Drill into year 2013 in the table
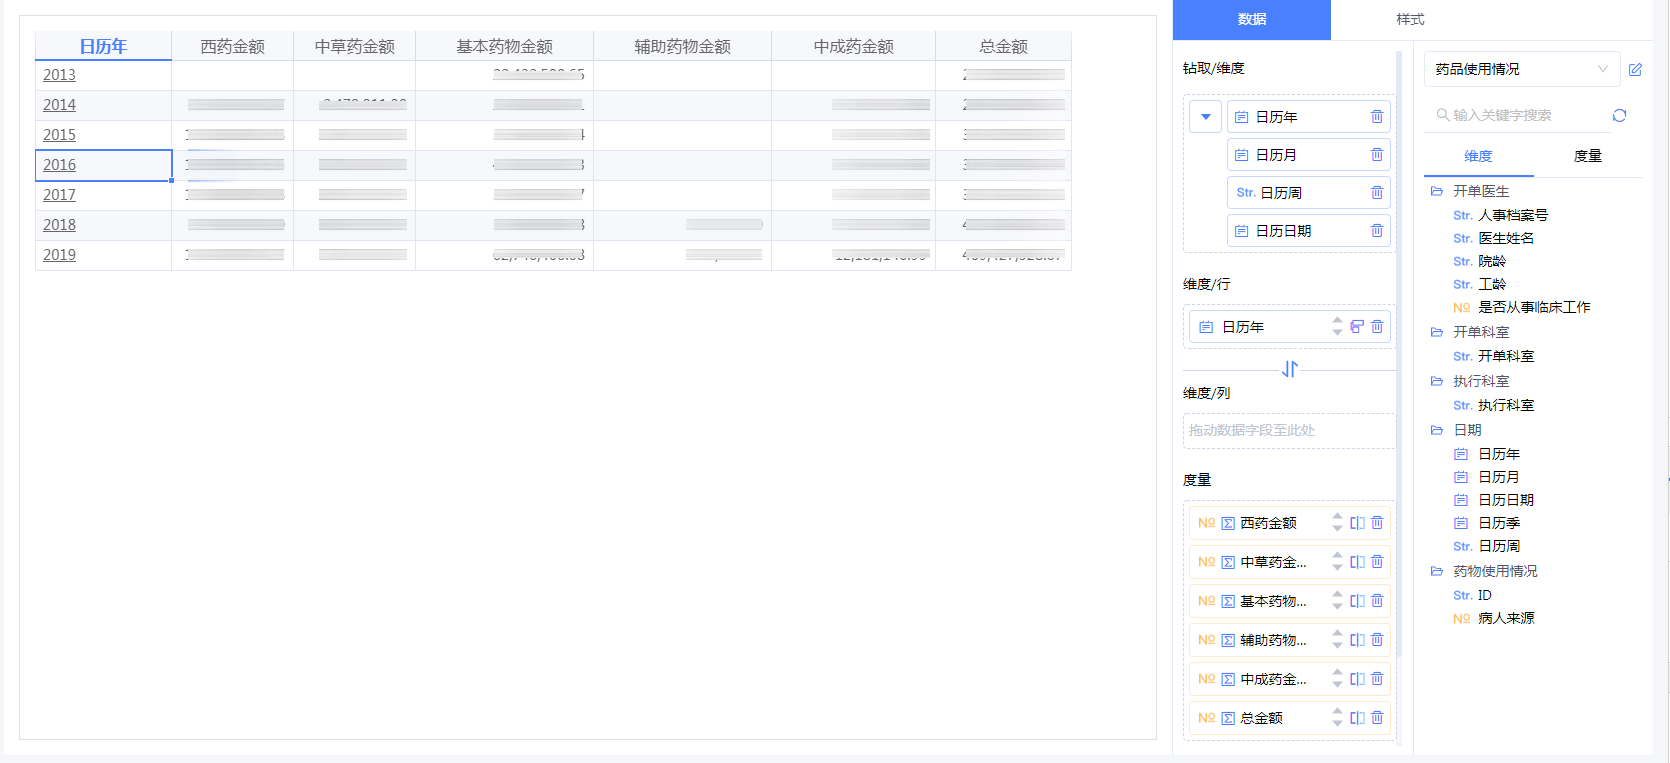Viewport: 1670px width, 763px height. click(59, 75)
